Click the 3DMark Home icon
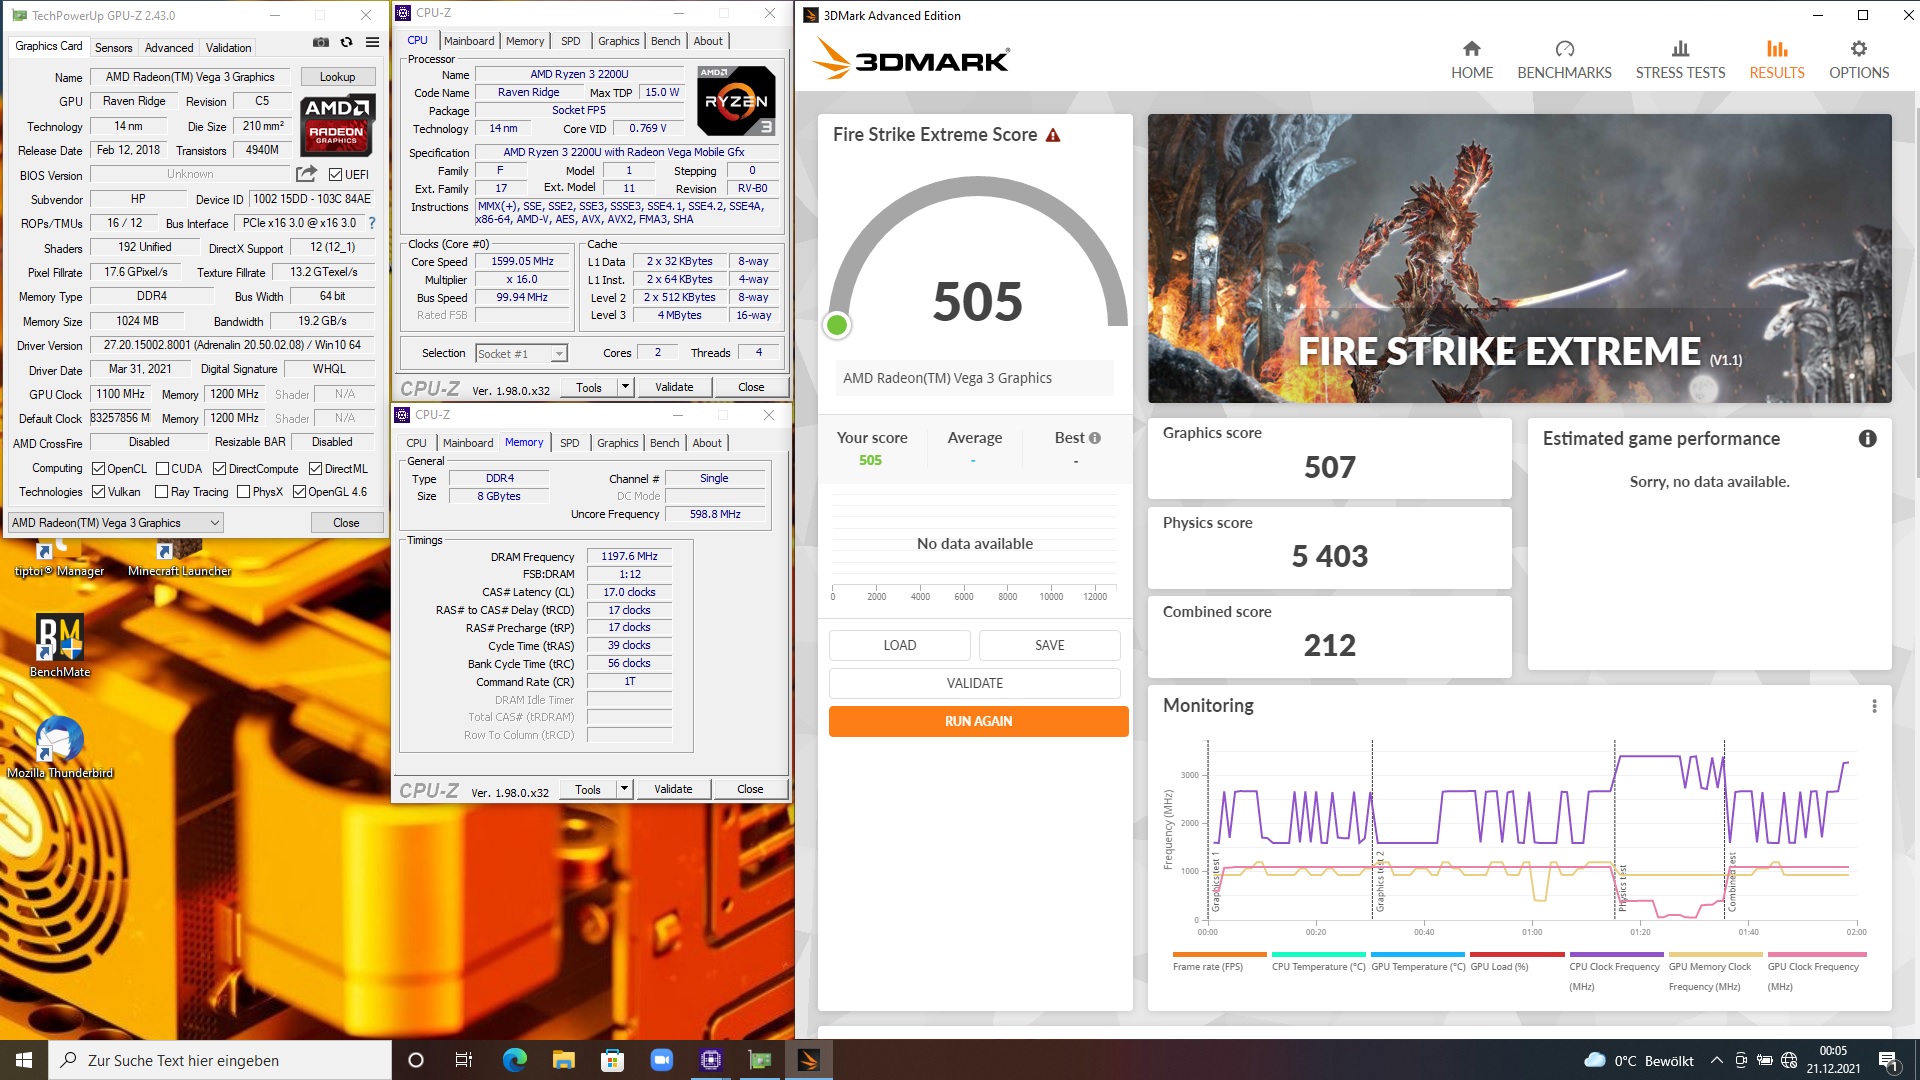The image size is (1920, 1080). pyautogui.click(x=1471, y=48)
